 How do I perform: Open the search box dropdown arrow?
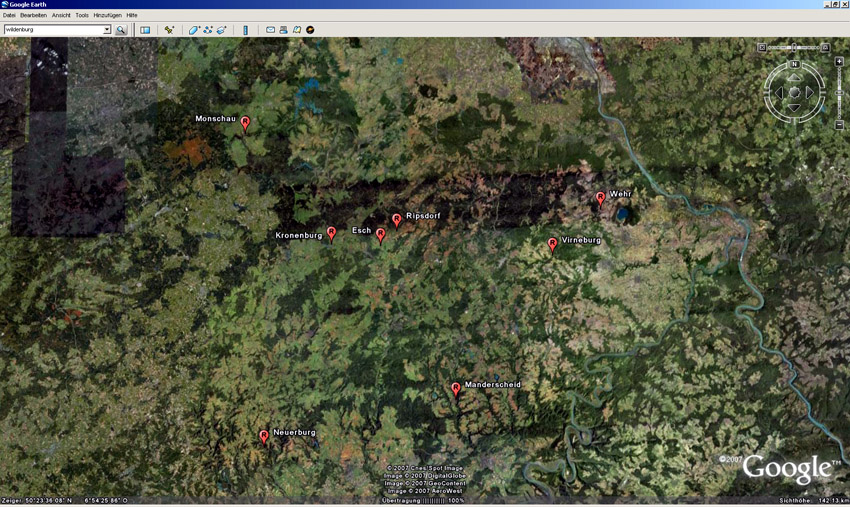tap(107, 30)
